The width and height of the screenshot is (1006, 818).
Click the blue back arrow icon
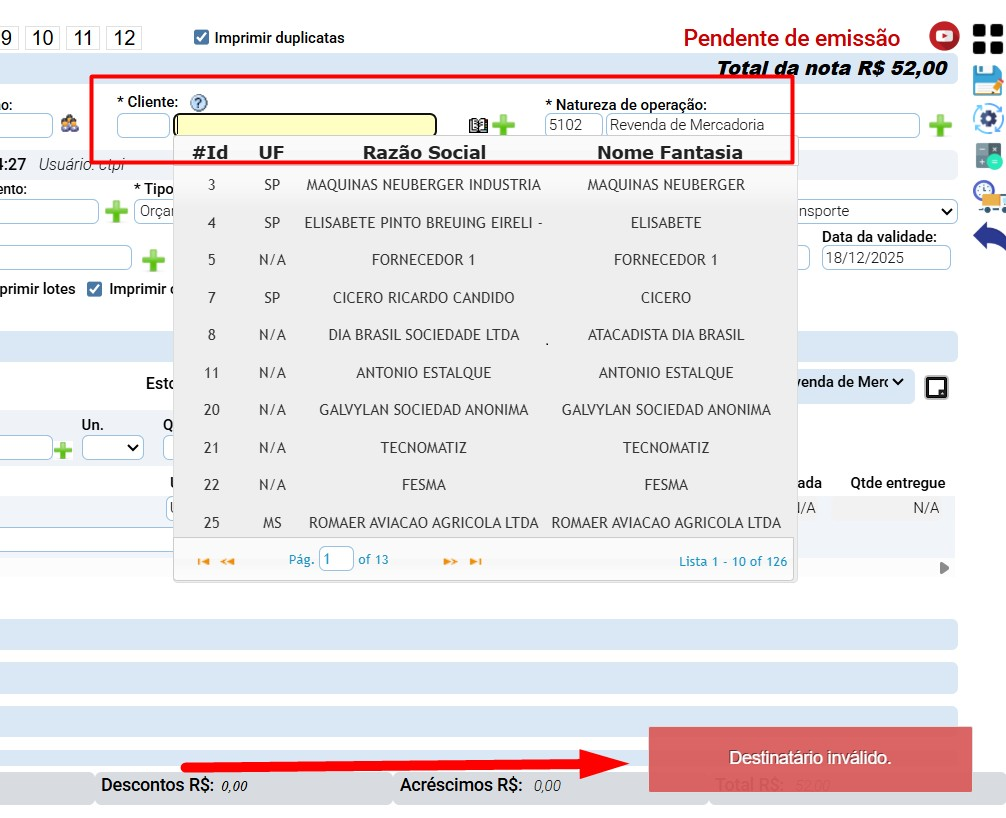tap(988, 234)
